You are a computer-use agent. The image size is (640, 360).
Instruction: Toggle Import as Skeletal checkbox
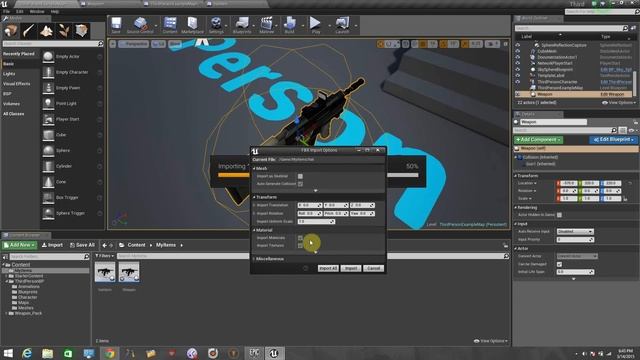pos(300,176)
